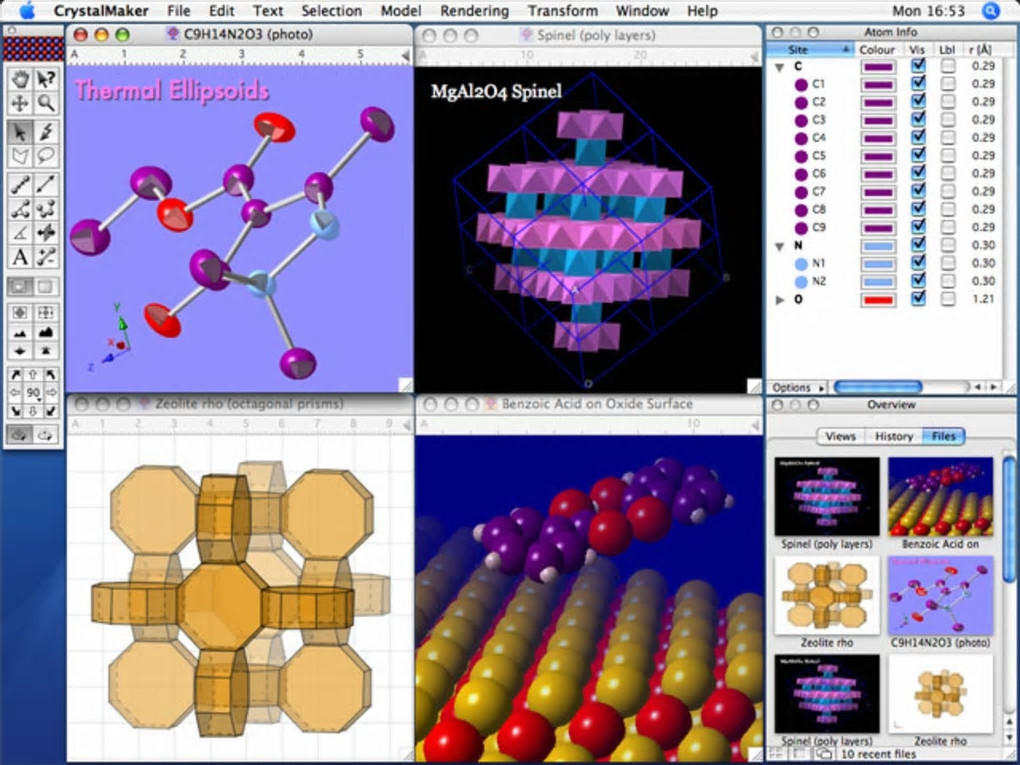Click the purple colour swatch for C group
This screenshot has width=1020, height=765.
[878, 66]
